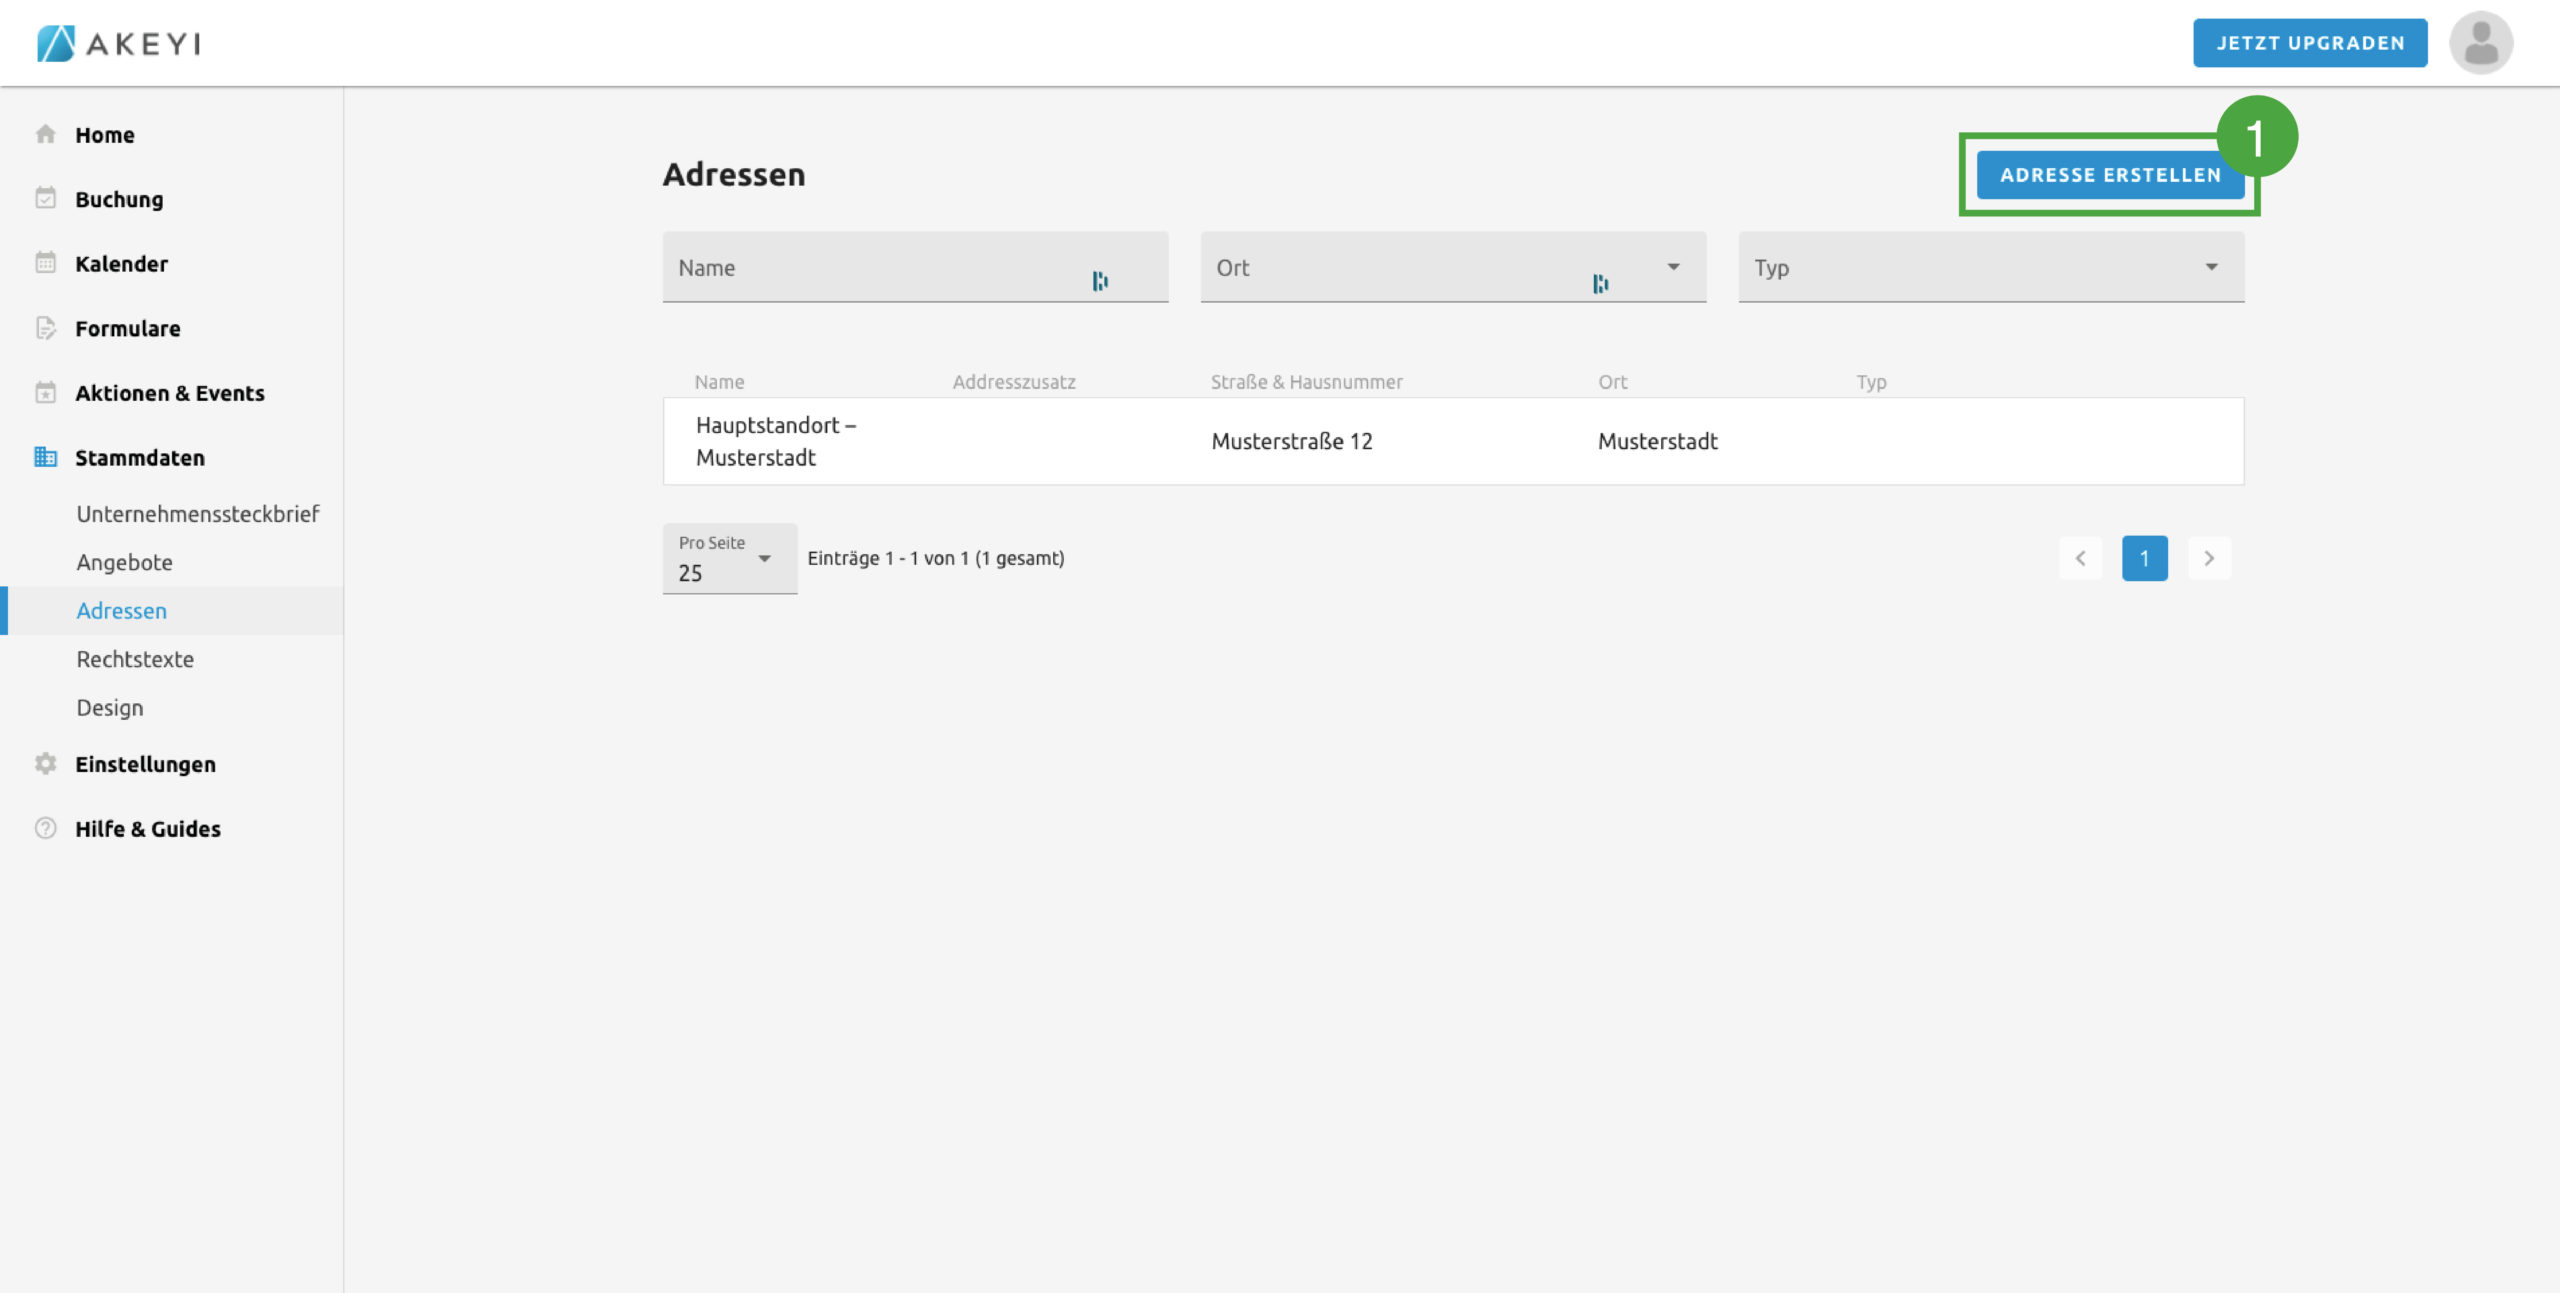Screen dimensions: 2560x1293
Task: Expand the Ort filter dropdown
Action: (x=1673, y=267)
